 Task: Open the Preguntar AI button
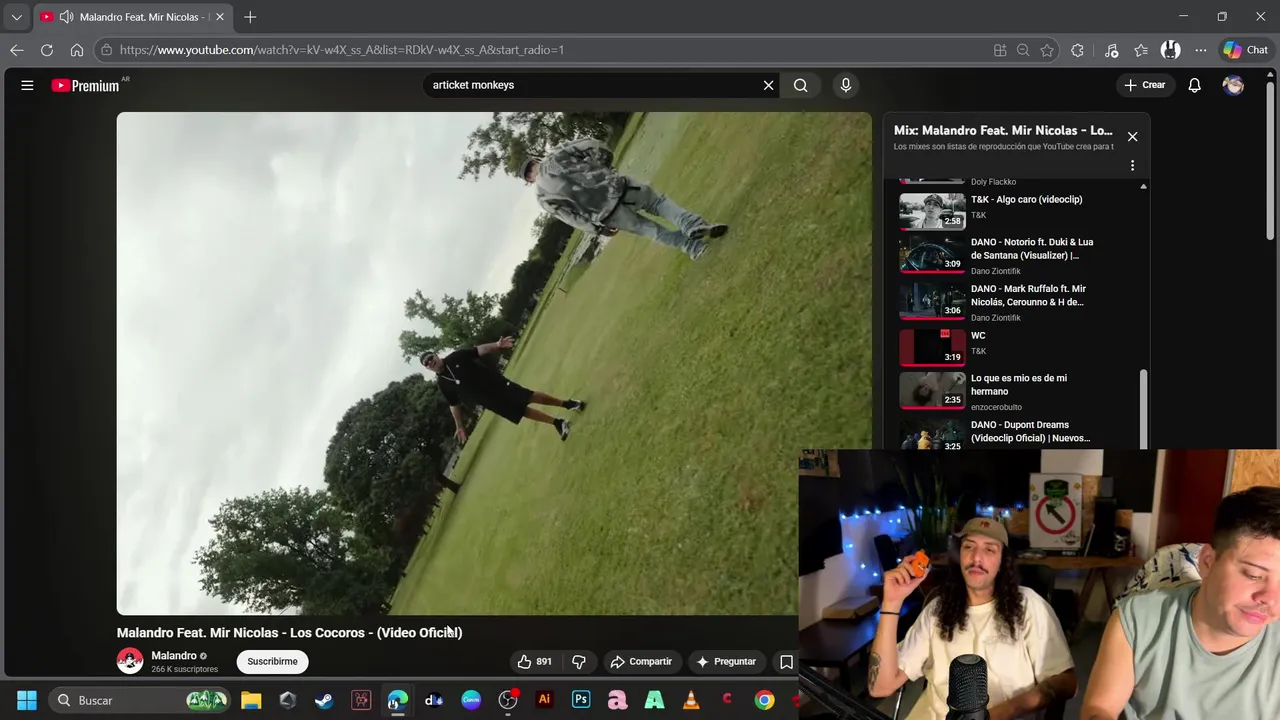[x=726, y=661]
